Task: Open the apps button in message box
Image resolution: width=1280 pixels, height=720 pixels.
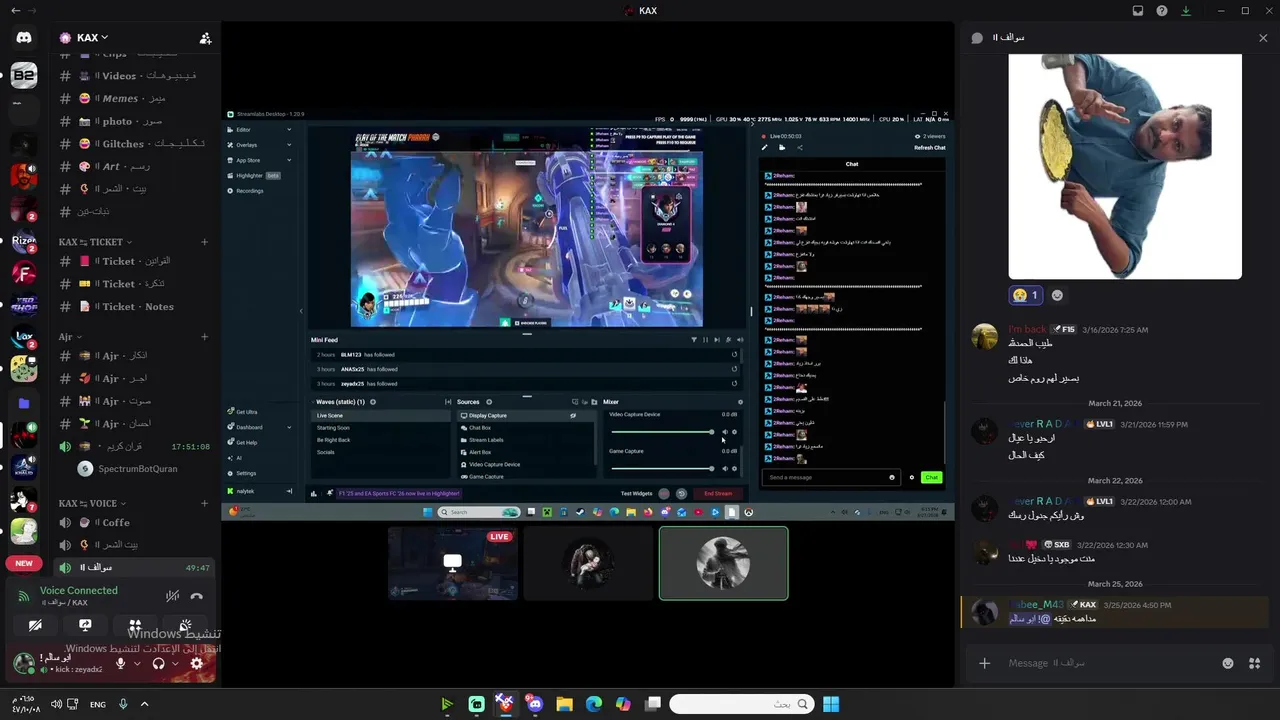Action: (1255, 663)
